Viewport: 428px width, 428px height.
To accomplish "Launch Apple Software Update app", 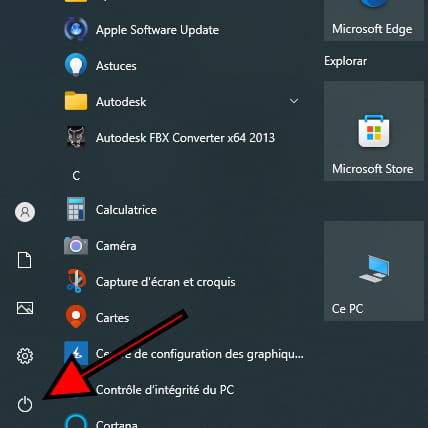I will tap(183, 30).
